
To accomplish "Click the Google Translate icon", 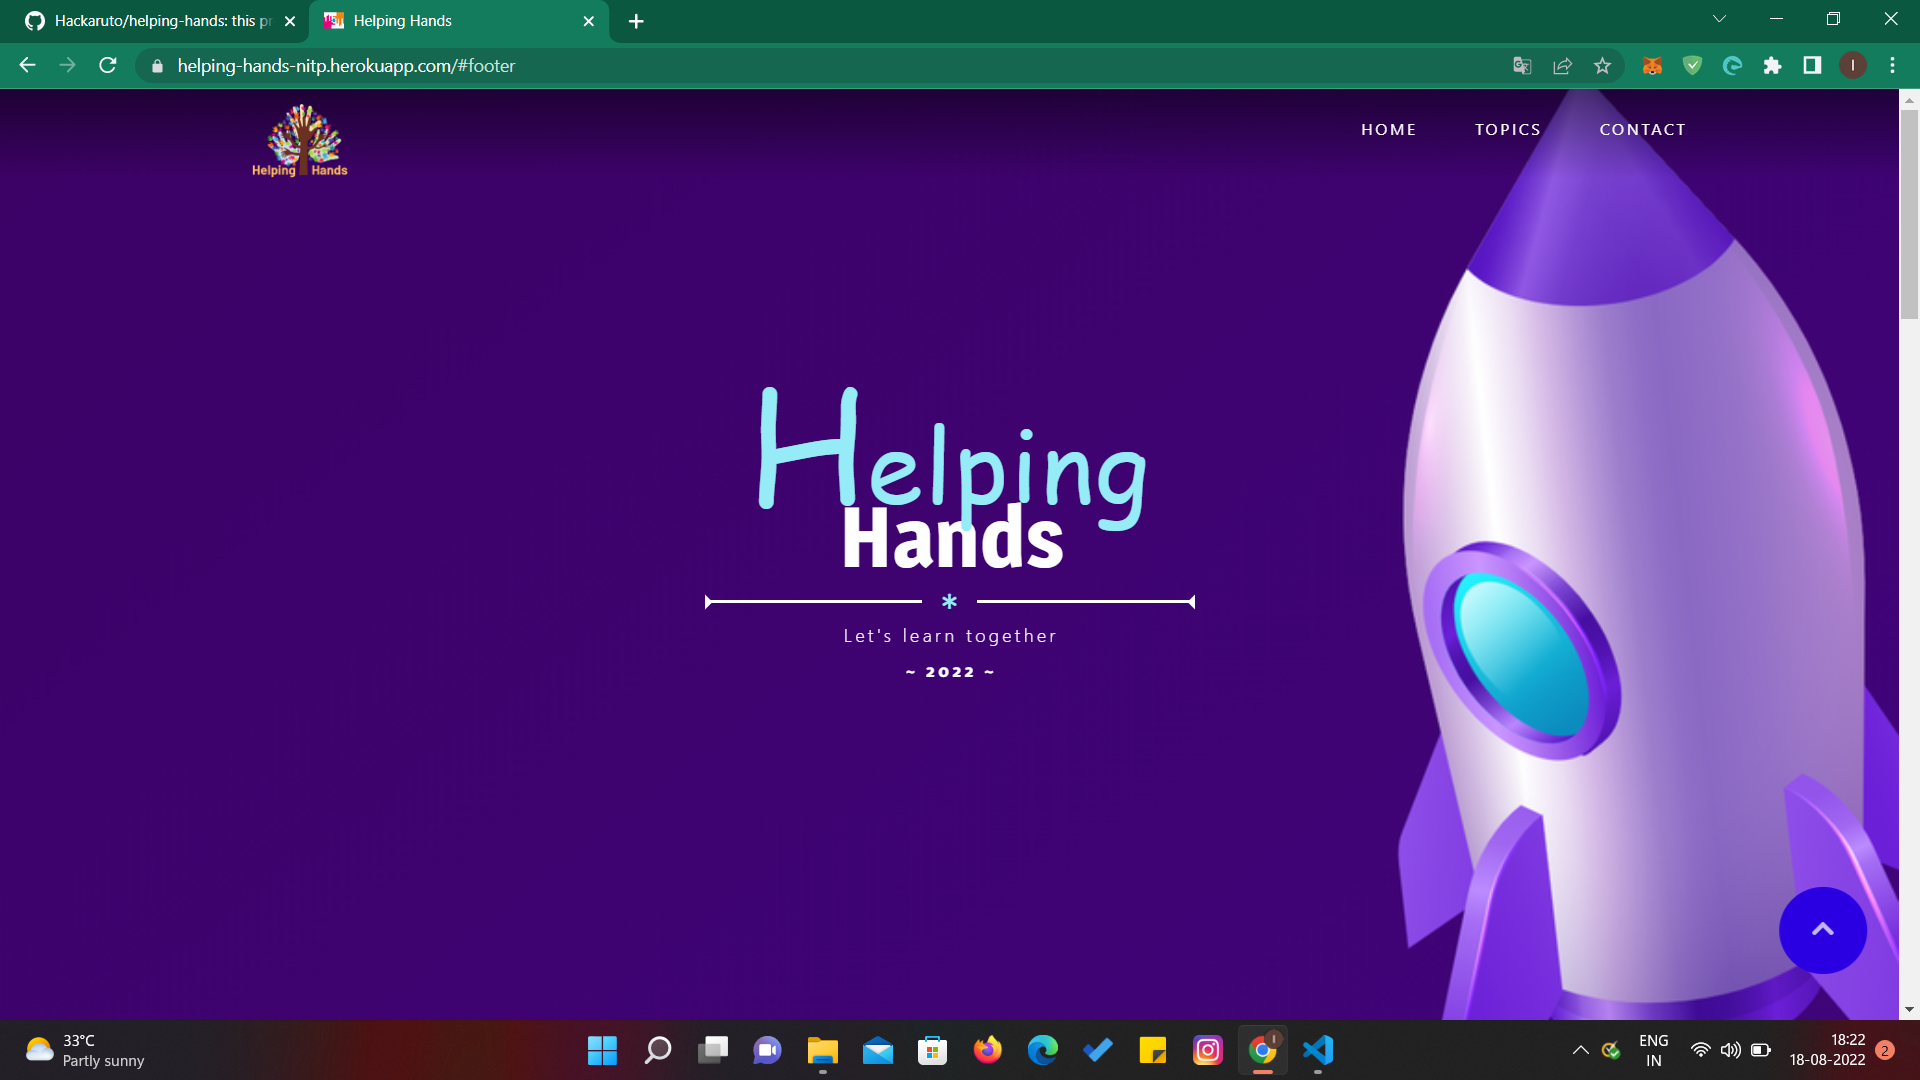I will pyautogui.click(x=1522, y=66).
